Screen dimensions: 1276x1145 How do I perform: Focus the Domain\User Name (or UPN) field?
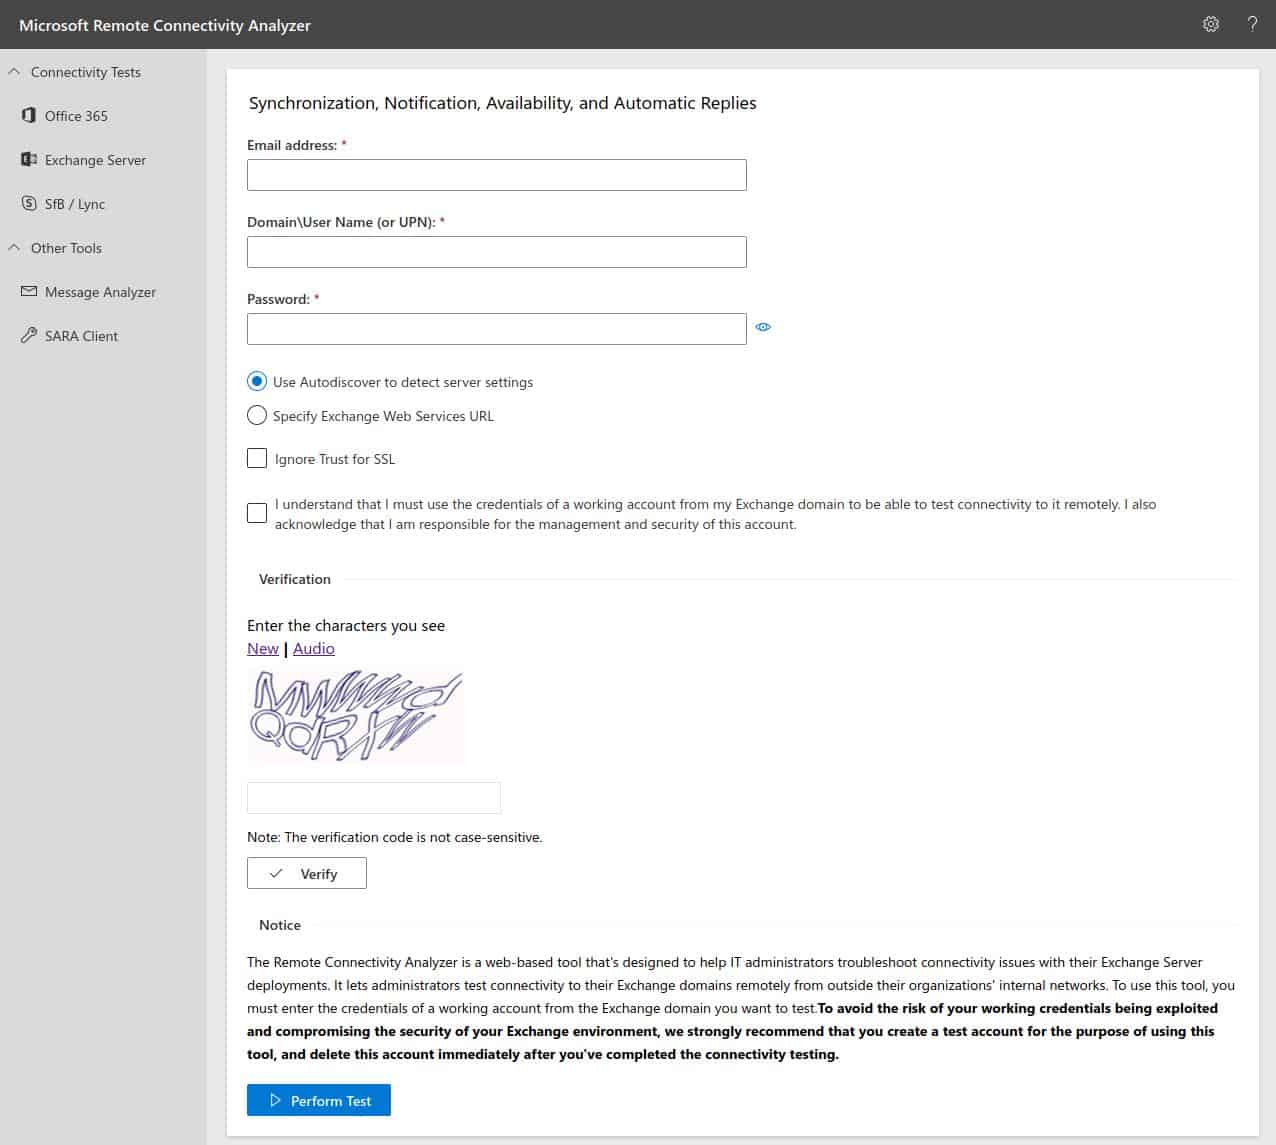[x=497, y=252]
